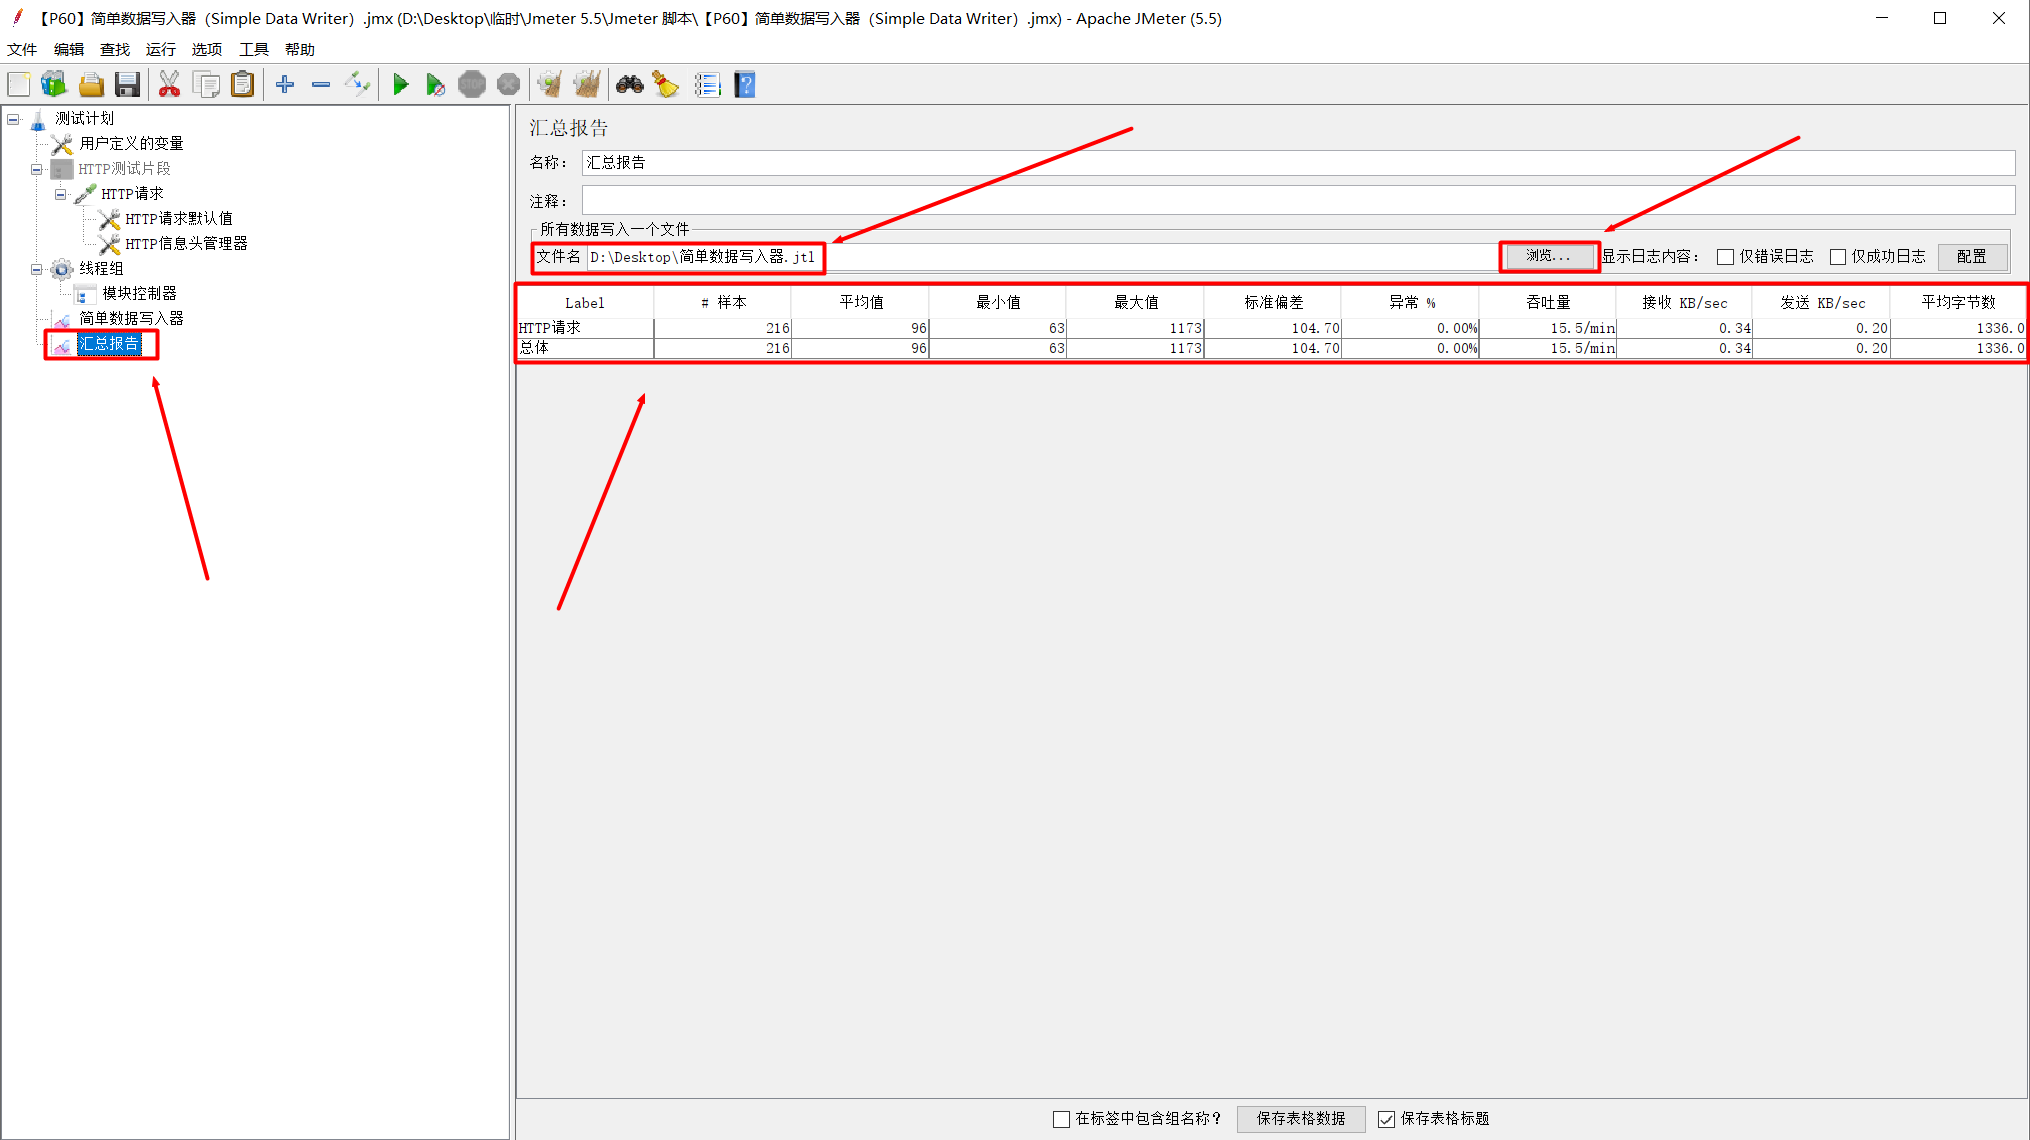Open the 运行 menu
The image size is (2030, 1140).
click(160, 49)
